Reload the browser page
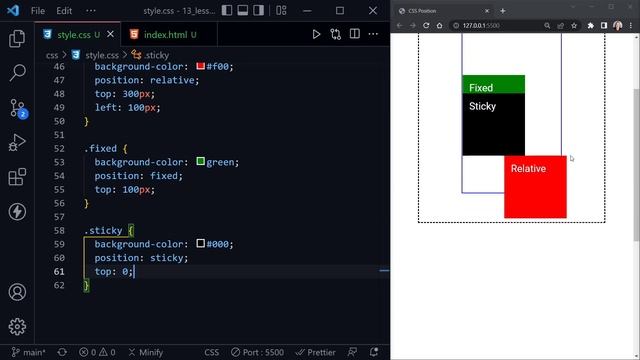The image size is (640, 360). click(x=426, y=25)
